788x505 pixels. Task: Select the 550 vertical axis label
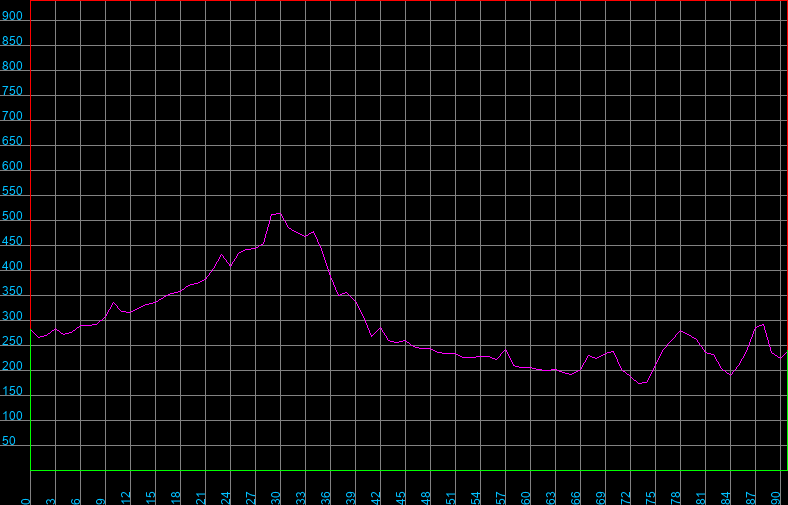point(12,191)
